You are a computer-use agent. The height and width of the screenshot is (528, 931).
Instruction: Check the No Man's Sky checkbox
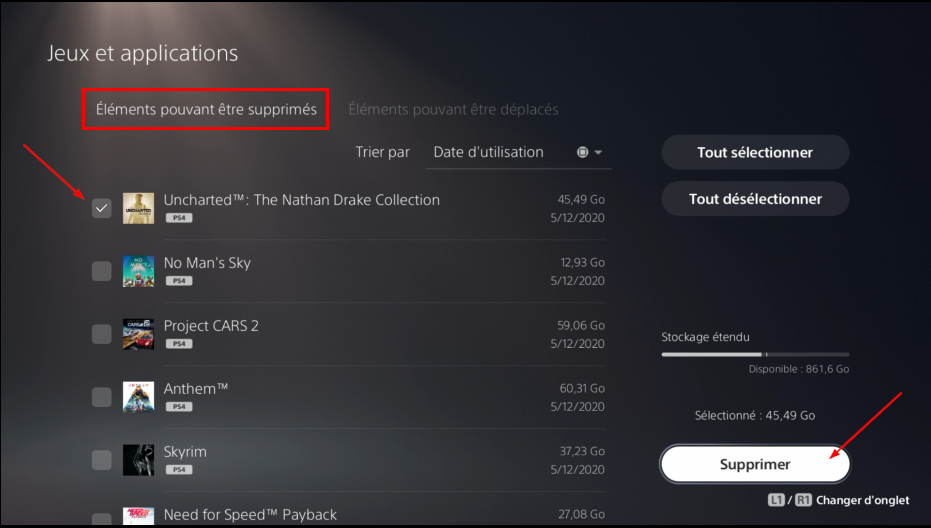pos(102,271)
